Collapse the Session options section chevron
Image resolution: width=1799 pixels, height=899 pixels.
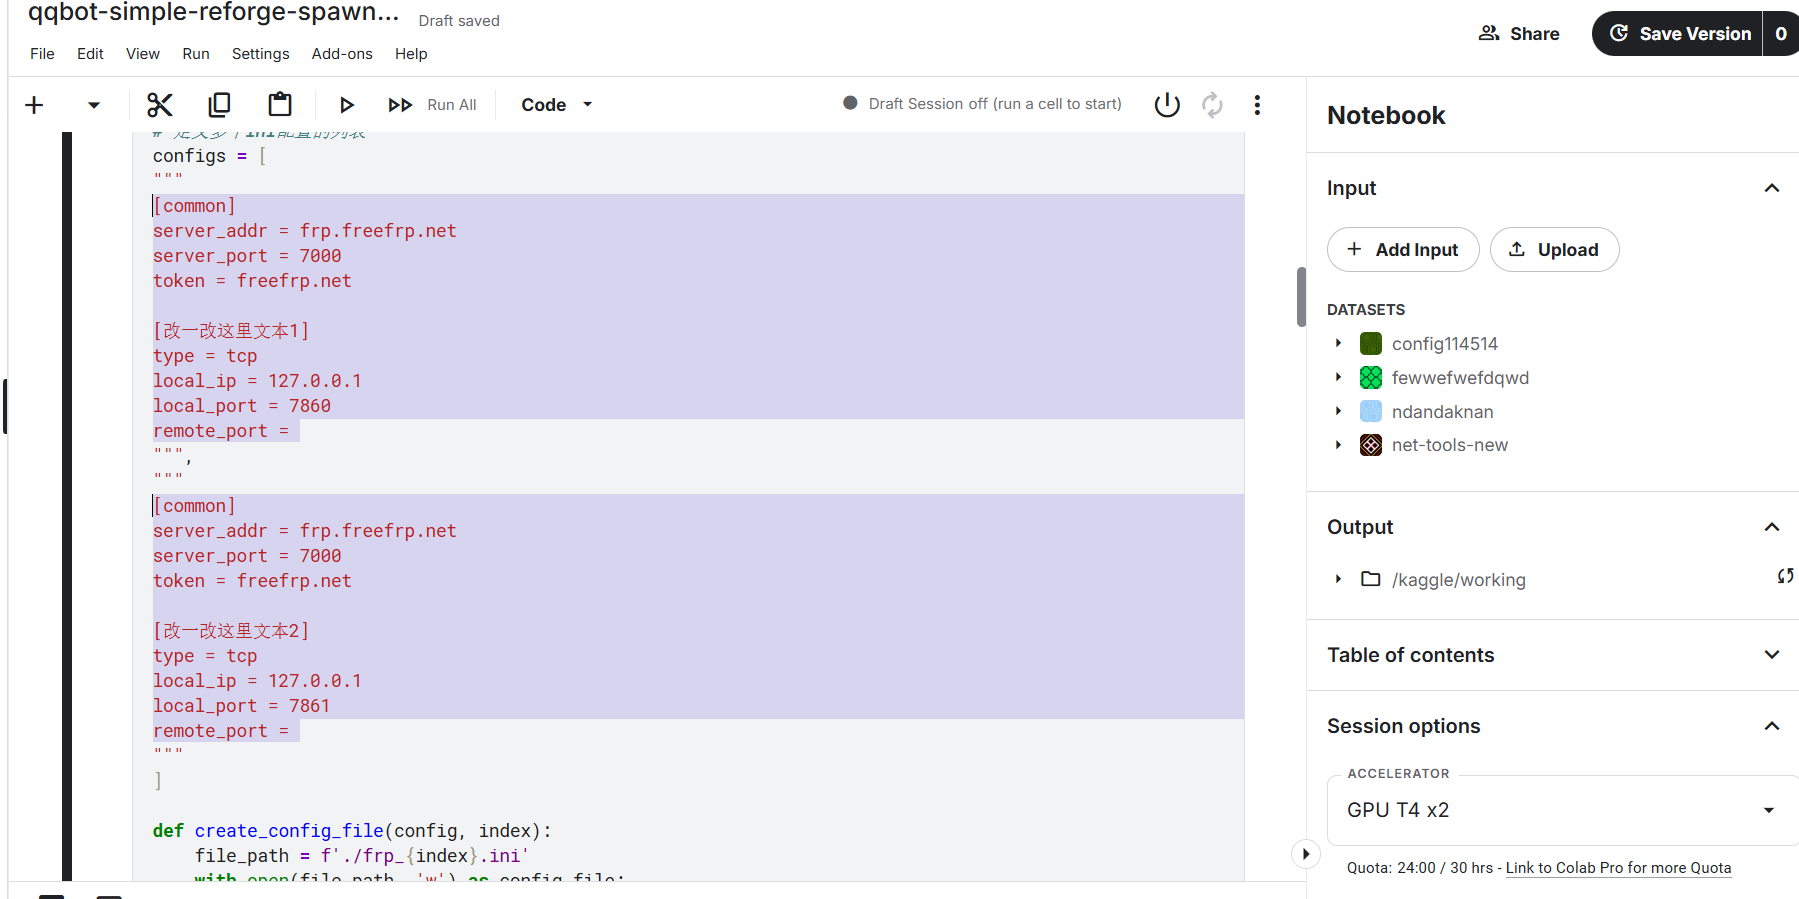point(1772,726)
